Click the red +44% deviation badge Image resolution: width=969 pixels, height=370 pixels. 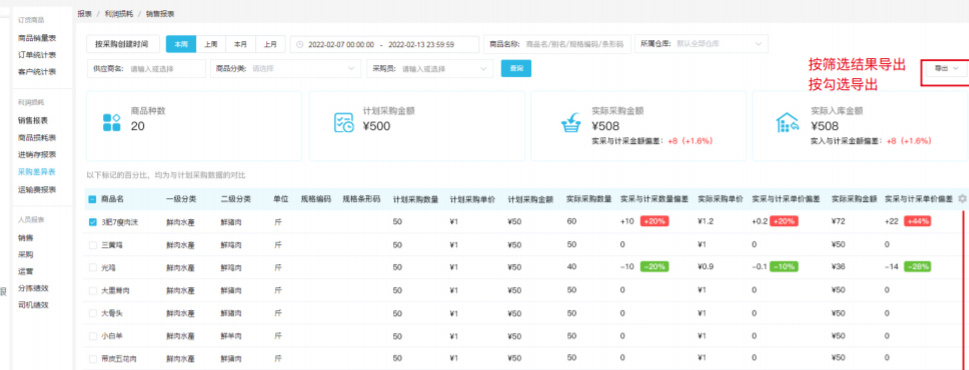tap(917, 222)
